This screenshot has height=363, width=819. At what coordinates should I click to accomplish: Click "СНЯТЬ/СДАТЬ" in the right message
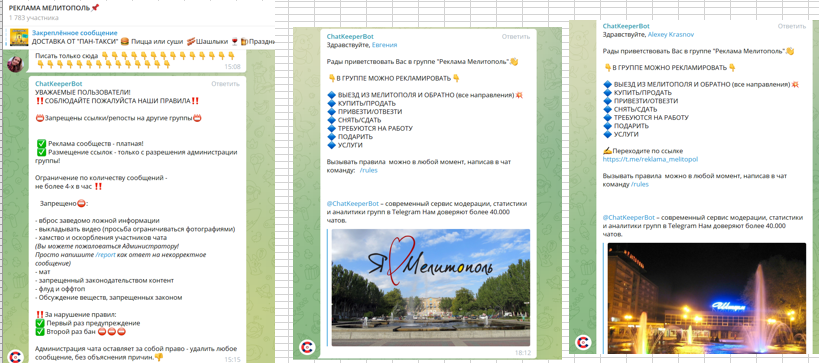point(635,109)
